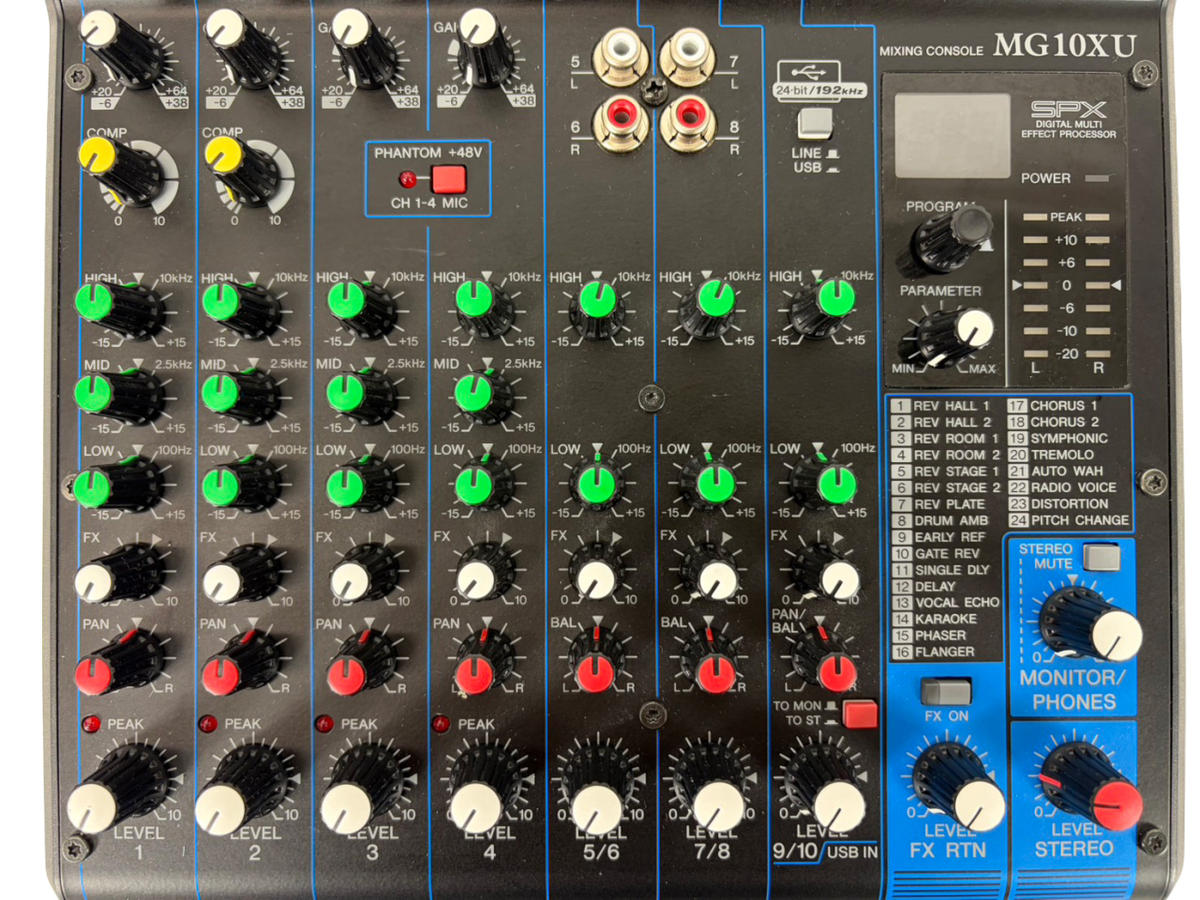This screenshot has width=1200, height=900.
Task: Select channel 2 green MID EQ knob
Action: pos(240,397)
